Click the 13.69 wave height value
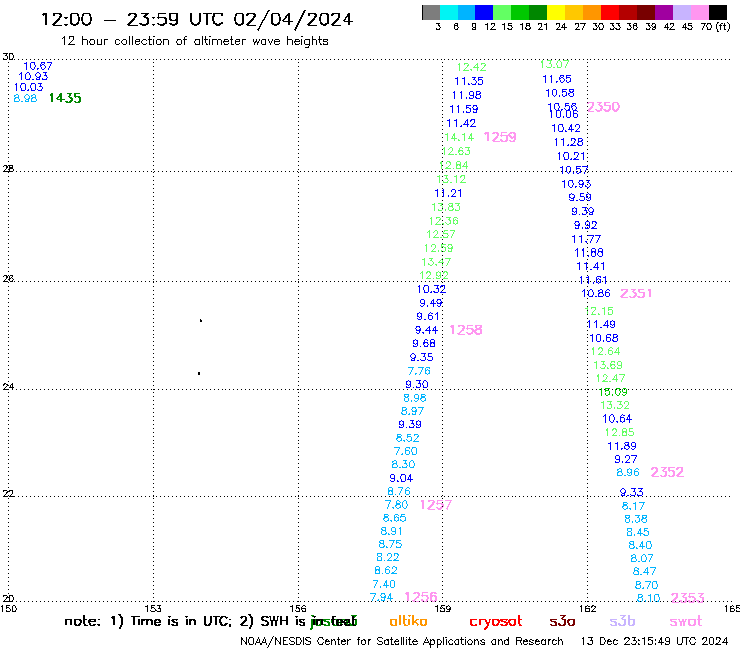 click(608, 365)
